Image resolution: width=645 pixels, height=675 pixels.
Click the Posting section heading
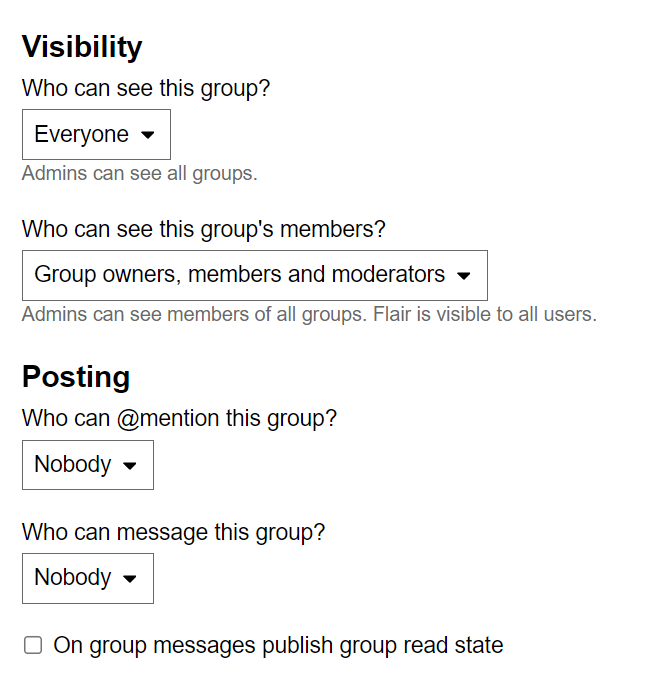(76, 377)
